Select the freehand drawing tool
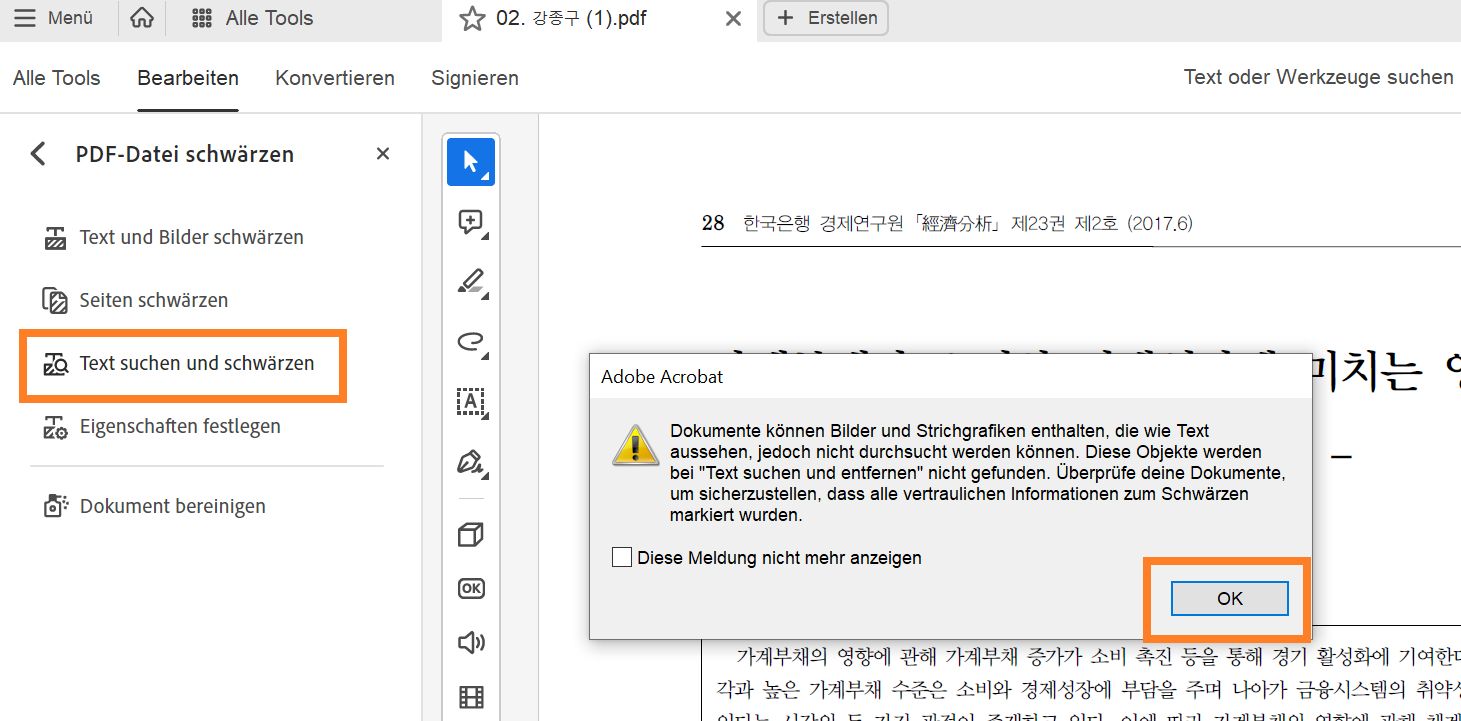This screenshot has height=721, width=1461. (468, 342)
